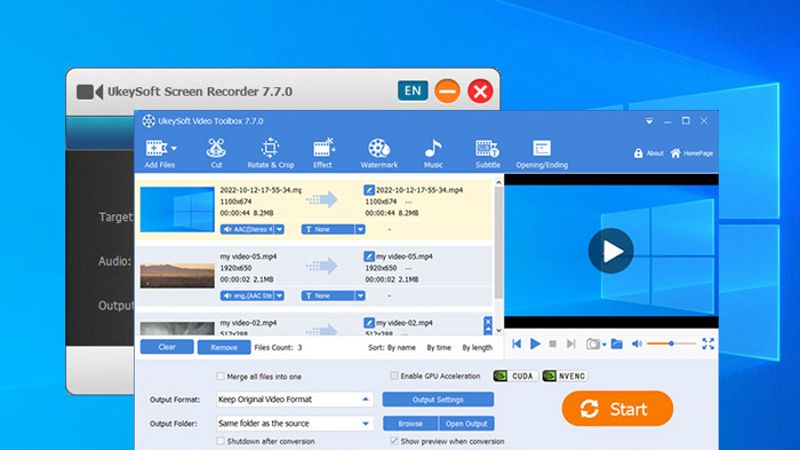Remove my video-02.mp4 with its X icon

click(488, 321)
